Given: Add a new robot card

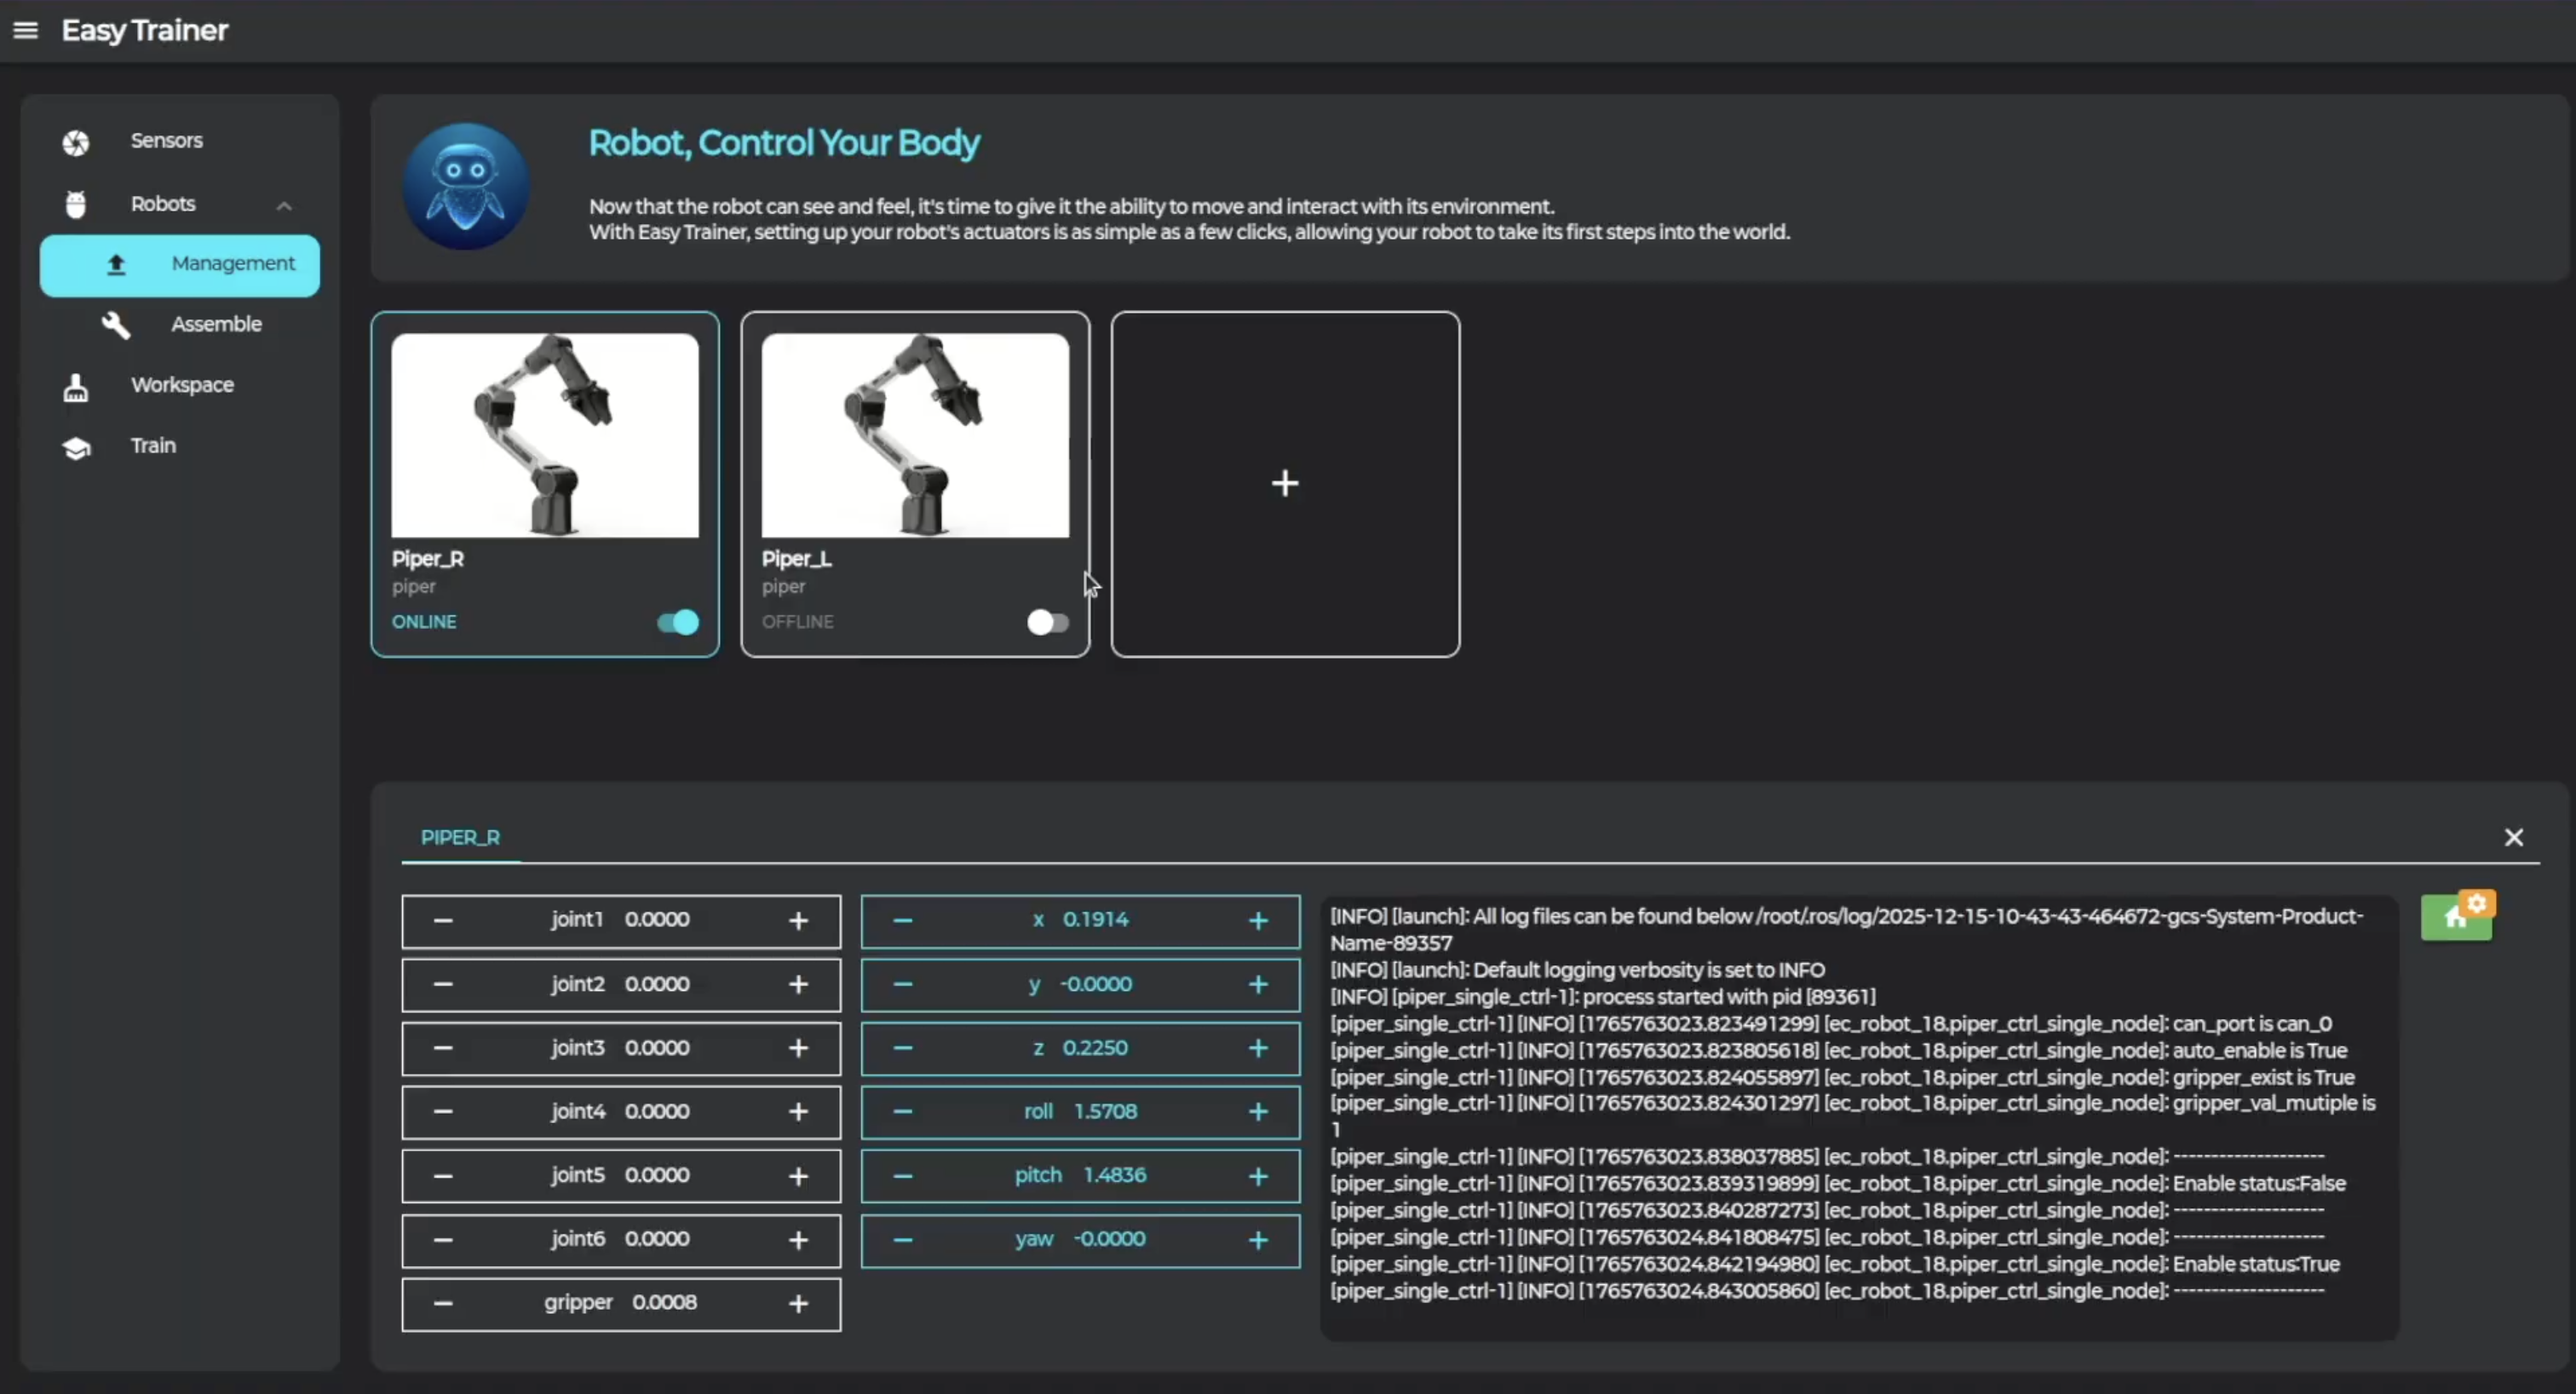Looking at the screenshot, I should (x=1284, y=484).
